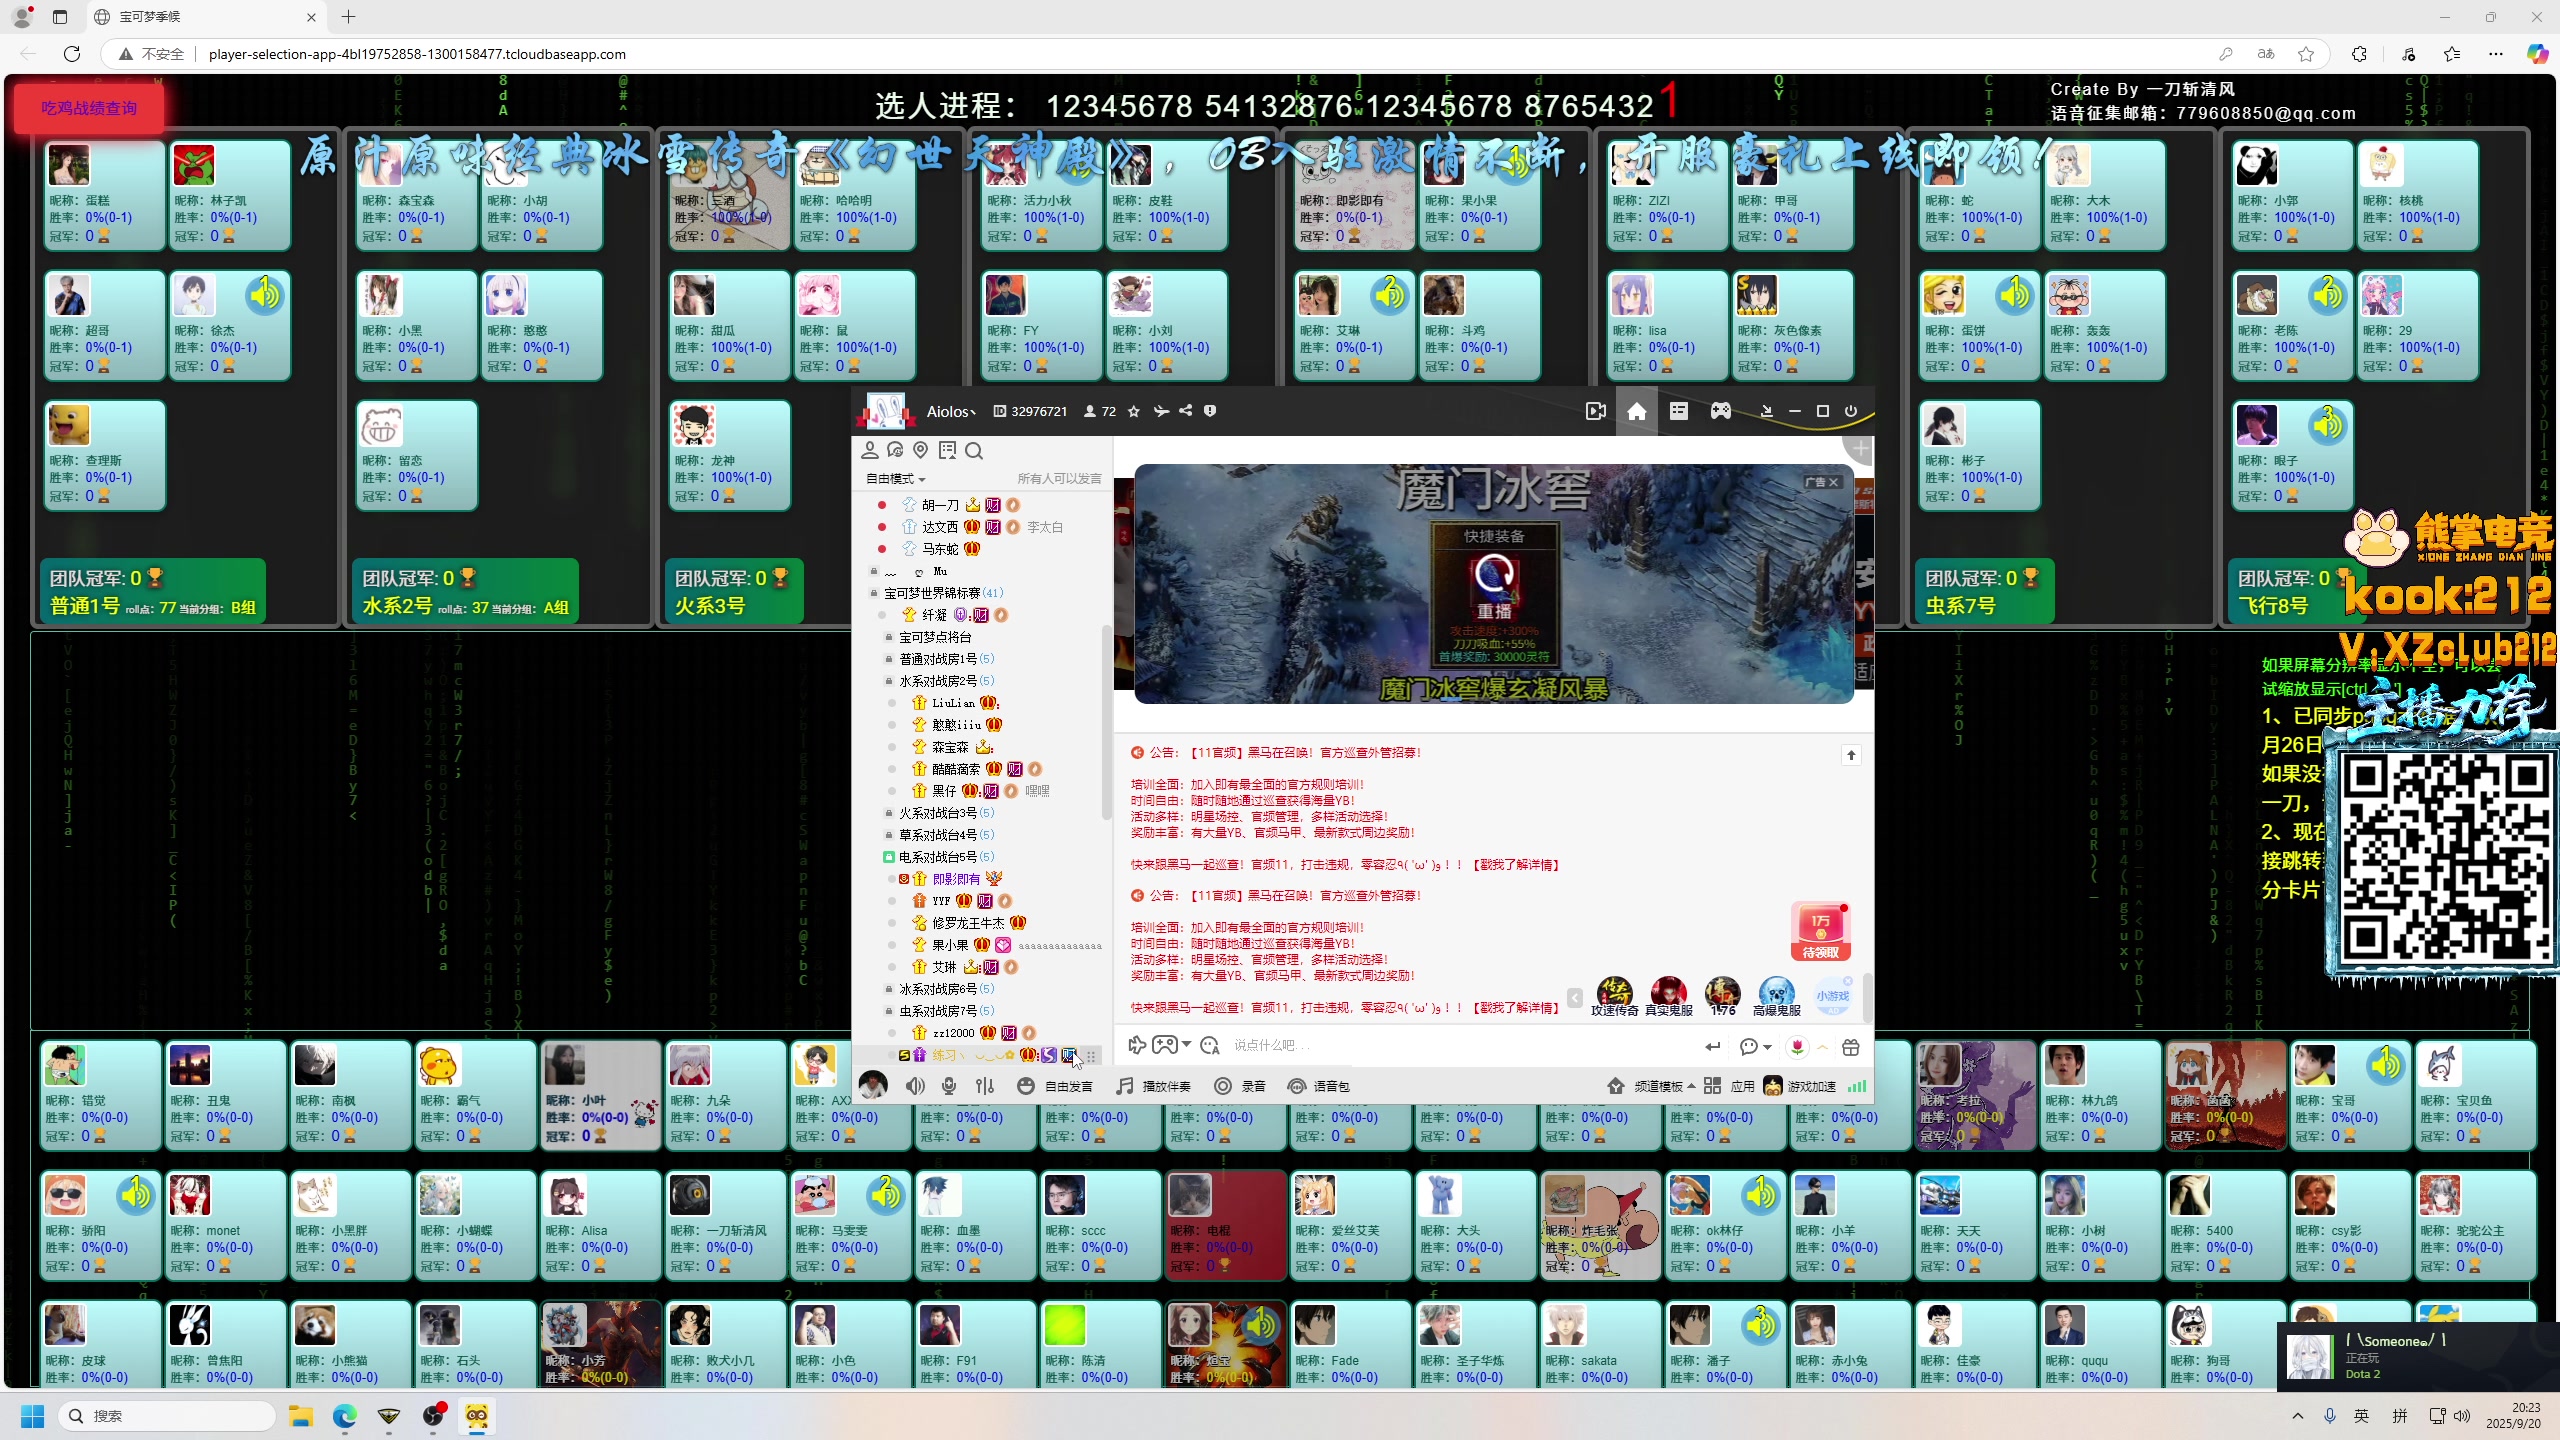This screenshot has height=1440, width=2560.
Task: Collapse the 宝可梦世界锦标赛 channel group
Action: point(874,593)
